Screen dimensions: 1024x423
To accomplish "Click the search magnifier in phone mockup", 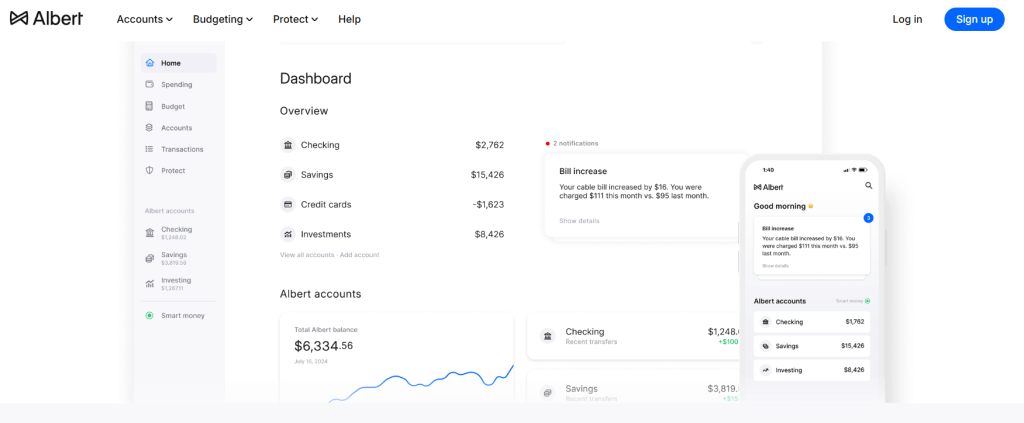I will pos(869,186).
